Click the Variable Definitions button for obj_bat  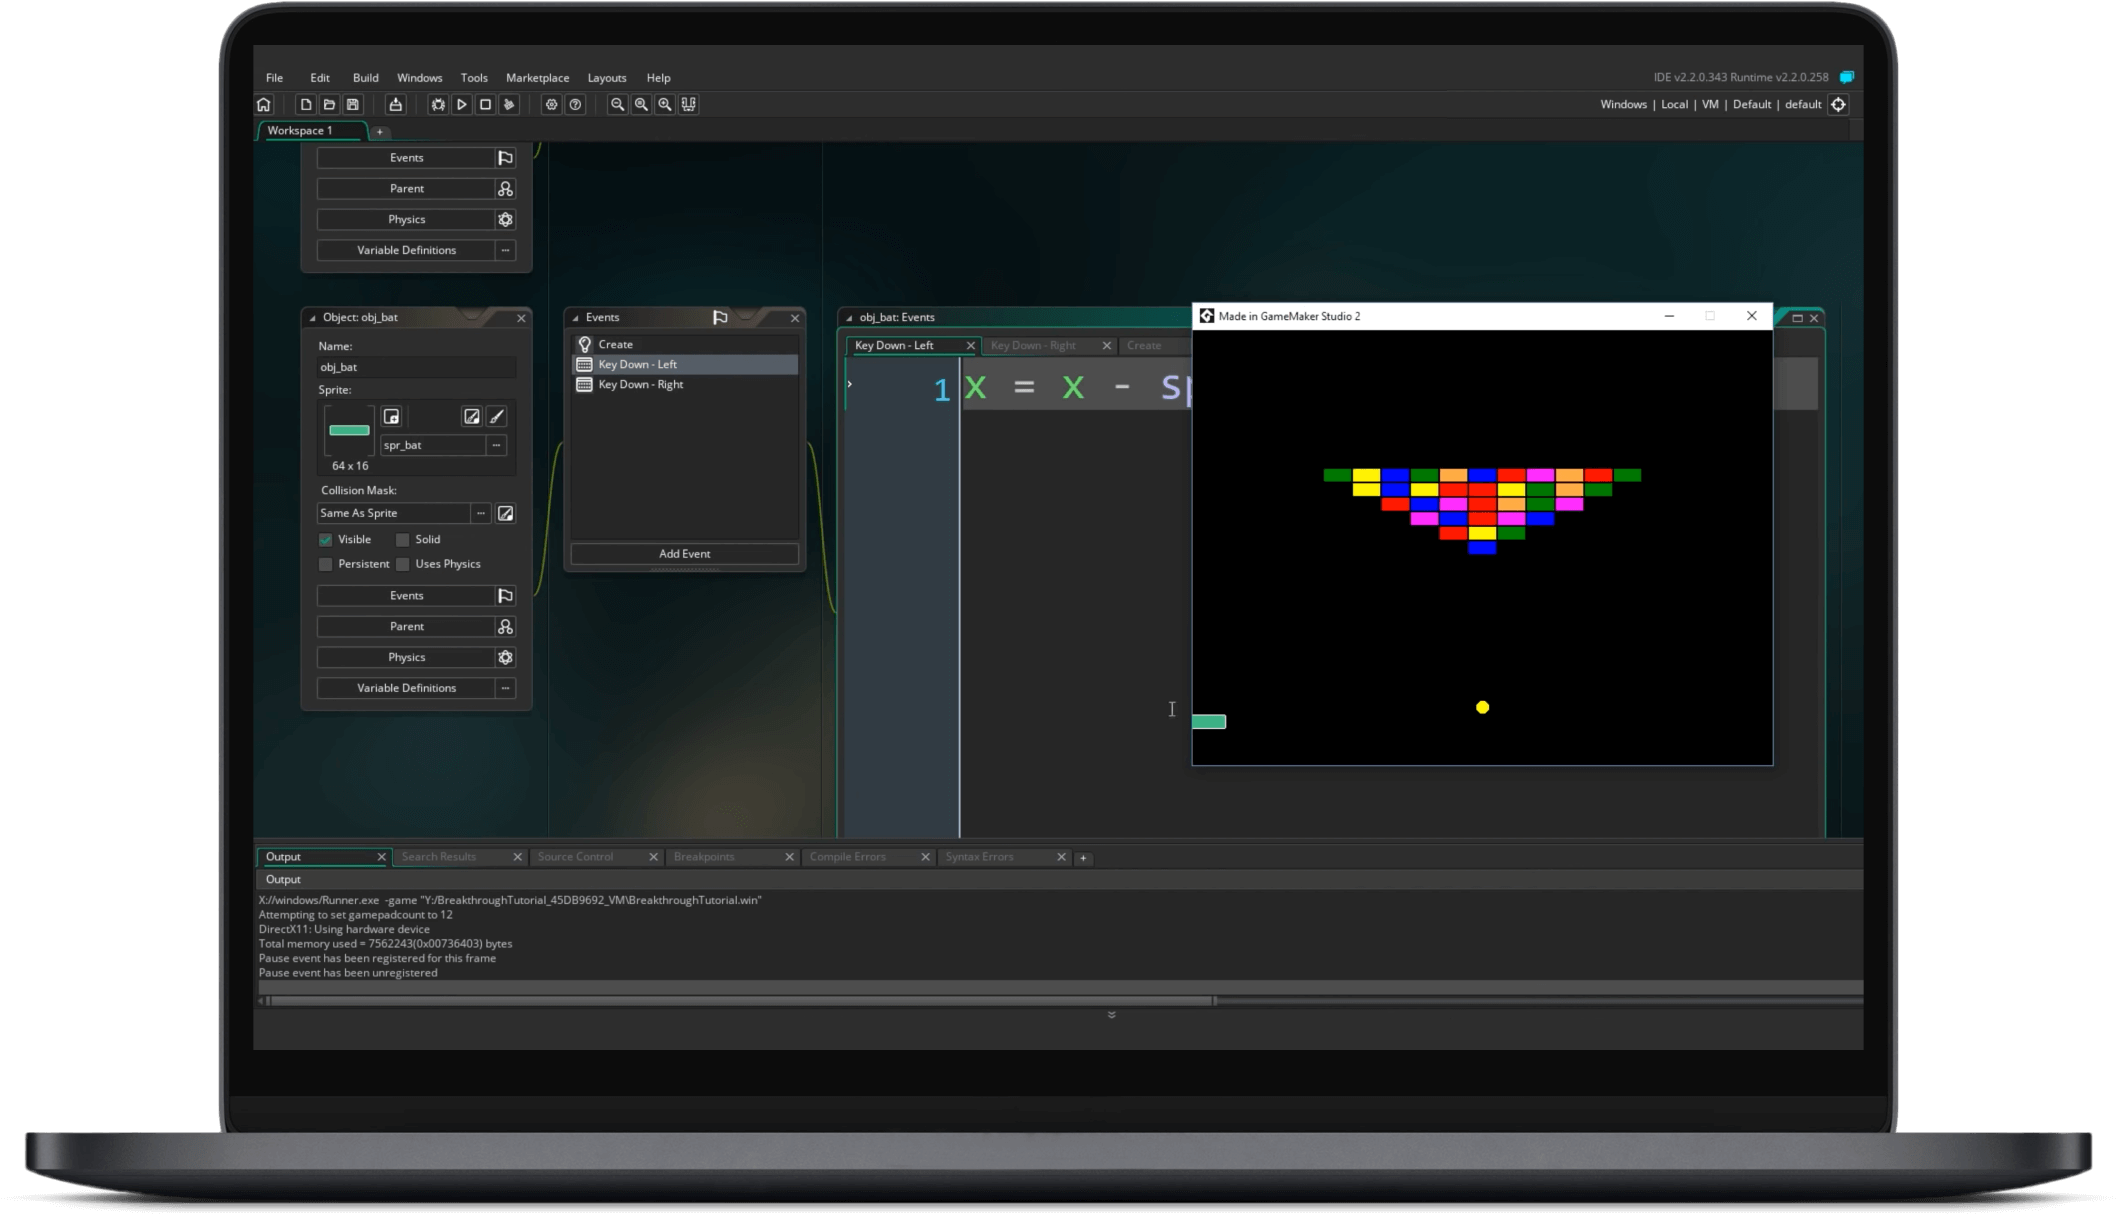click(406, 688)
